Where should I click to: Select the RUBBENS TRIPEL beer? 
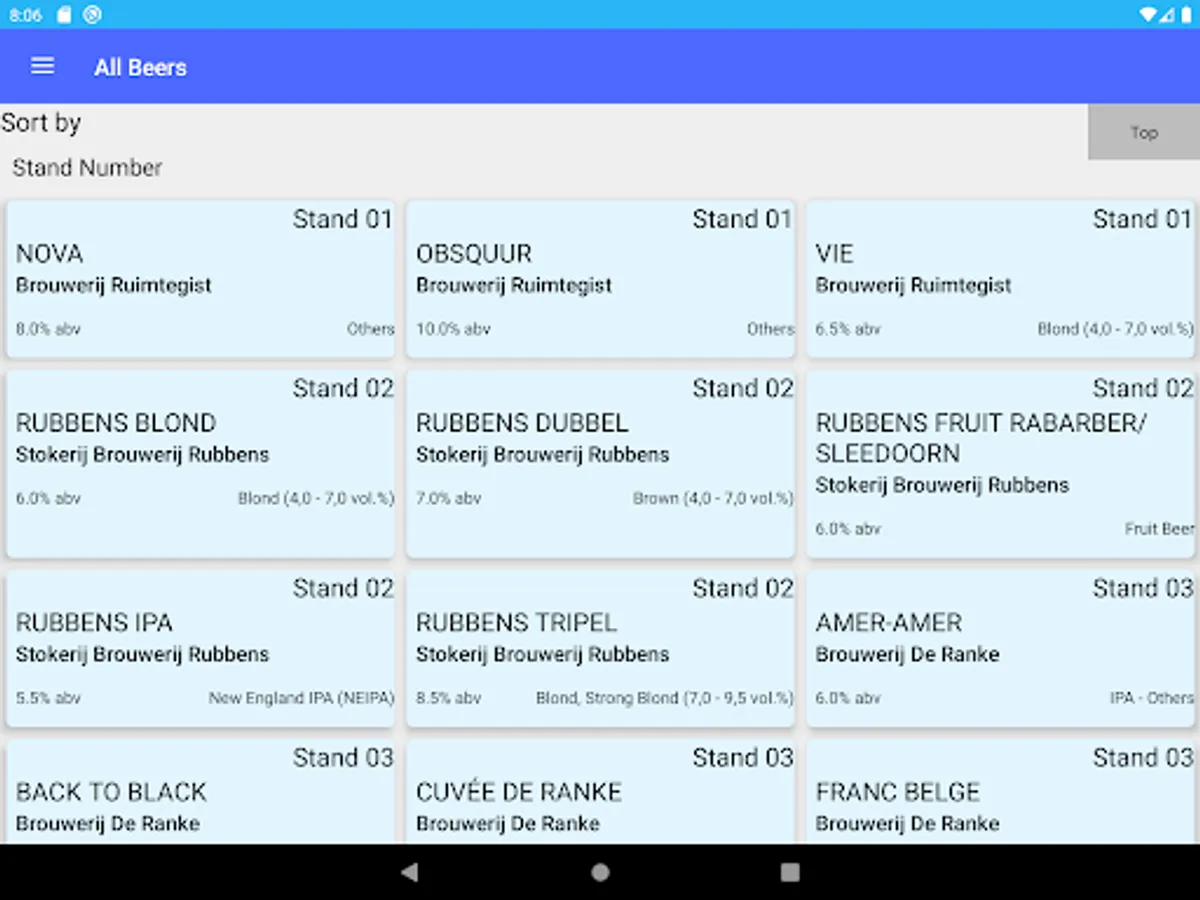[x=600, y=648]
